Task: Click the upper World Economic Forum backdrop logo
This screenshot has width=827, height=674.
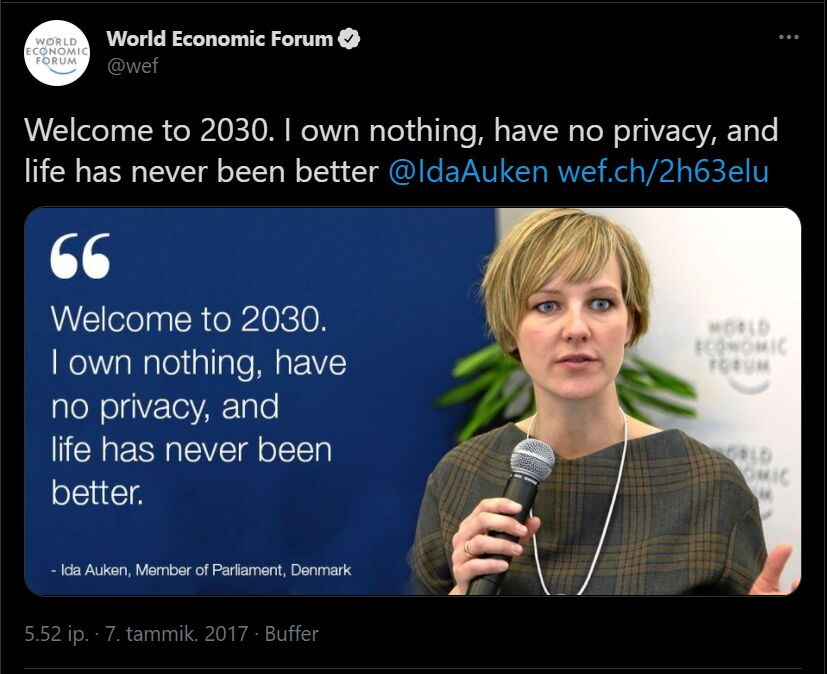Action: click(x=746, y=344)
